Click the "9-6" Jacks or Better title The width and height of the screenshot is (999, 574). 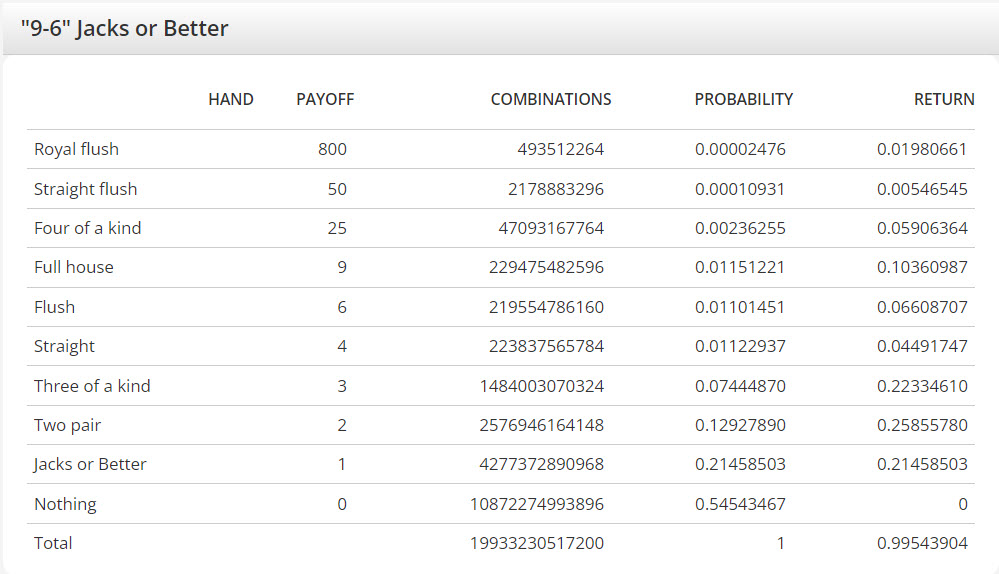click(125, 28)
